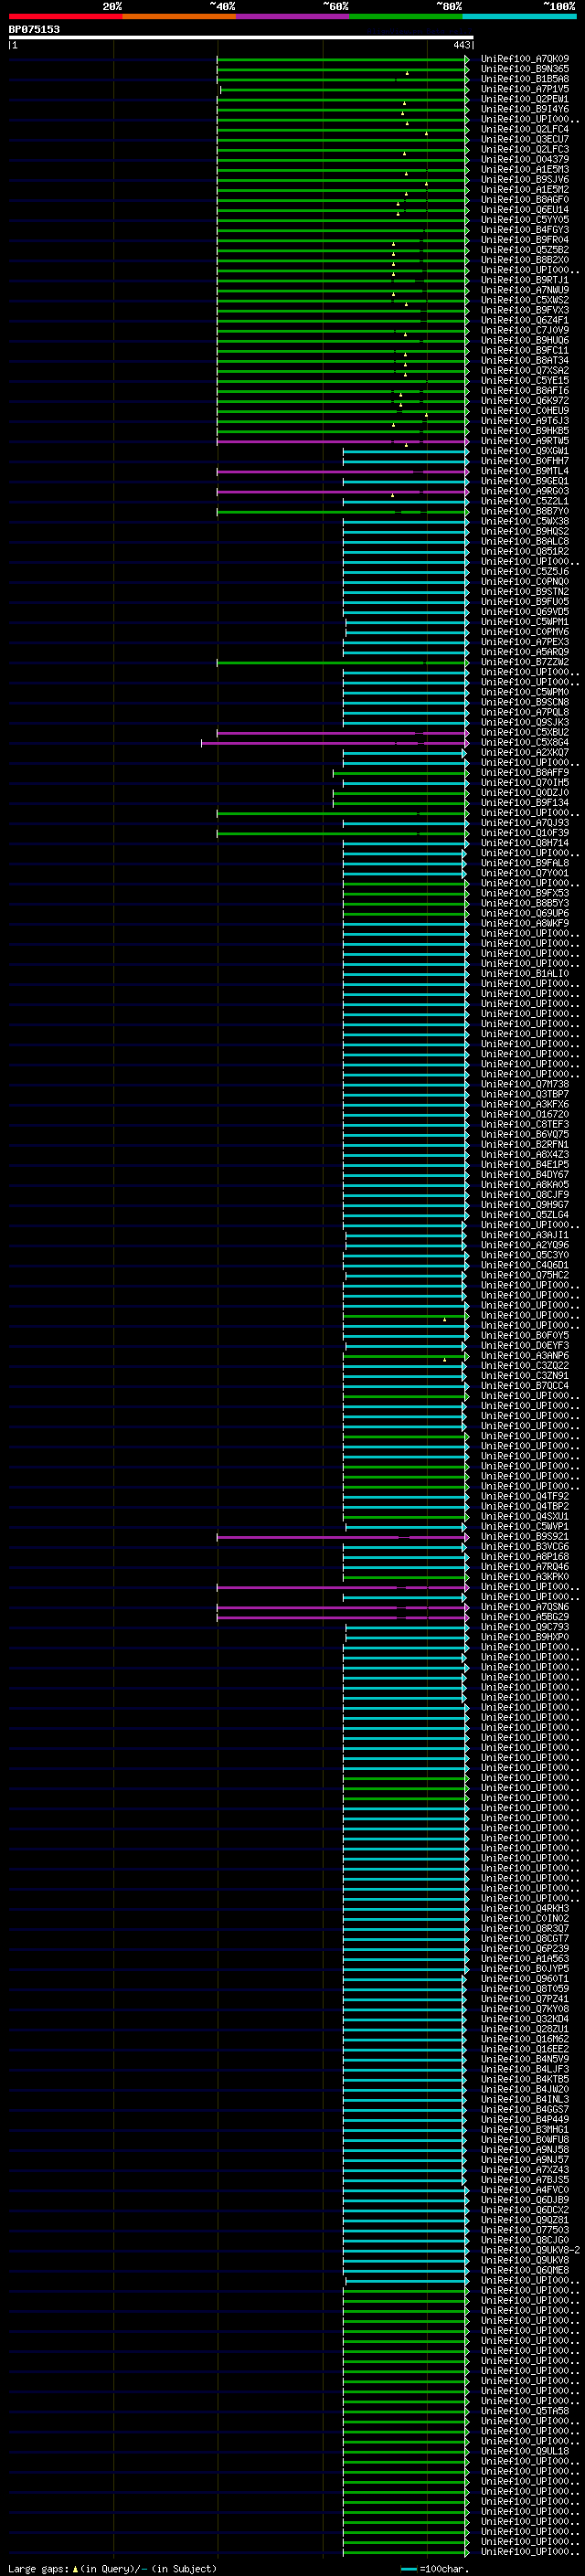Select hit UniRef100_Q5Z5B2

(x=525, y=250)
